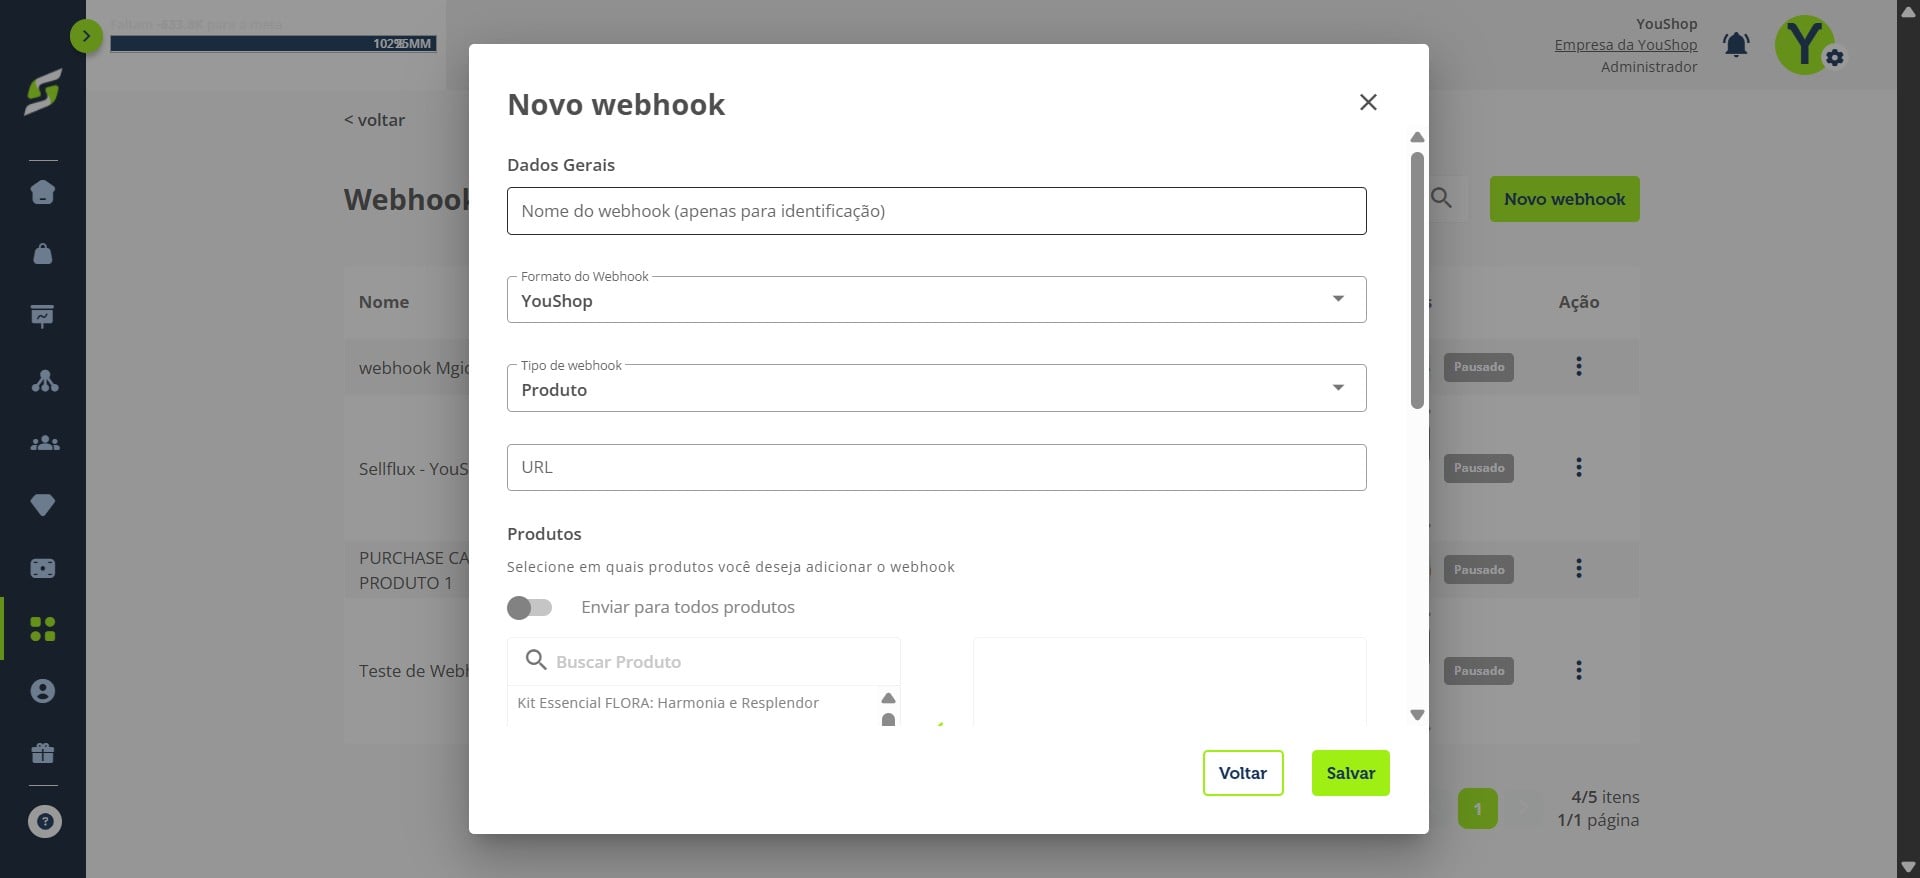The width and height of the screenshot is (1920, 878).
Task: Open the help question mark icon
Action: point(44,822)
